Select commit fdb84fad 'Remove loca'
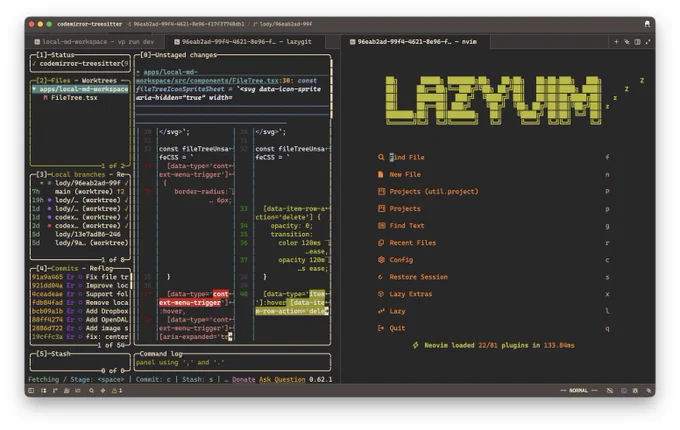 tap(80, 303)
